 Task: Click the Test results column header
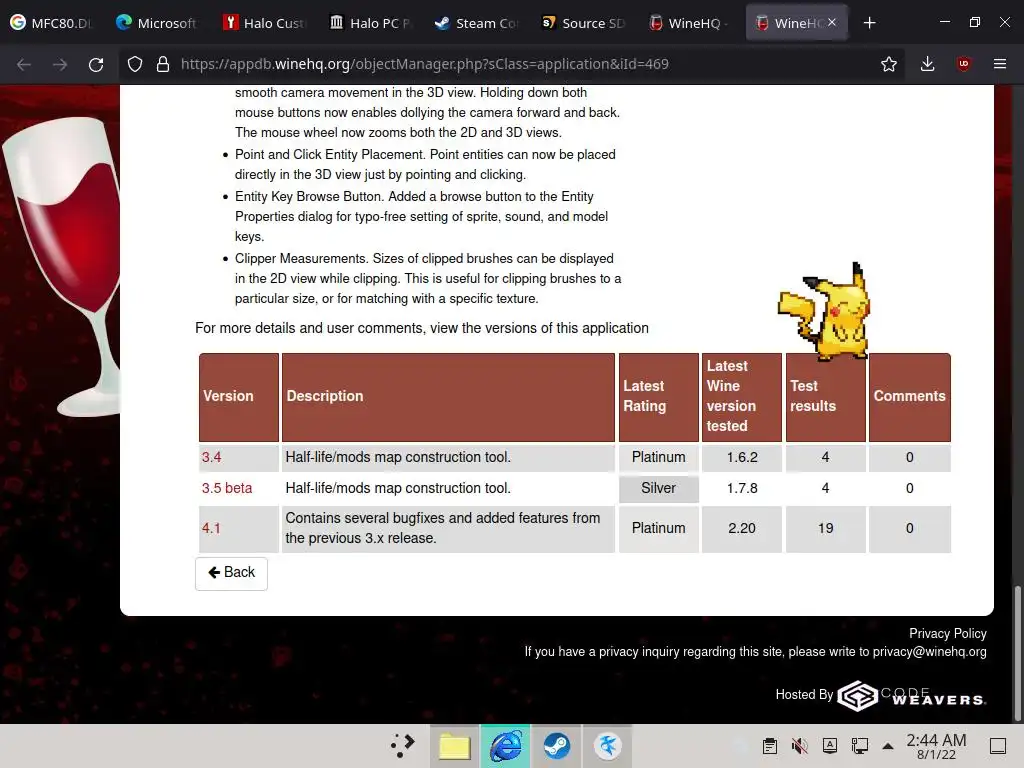825,396
